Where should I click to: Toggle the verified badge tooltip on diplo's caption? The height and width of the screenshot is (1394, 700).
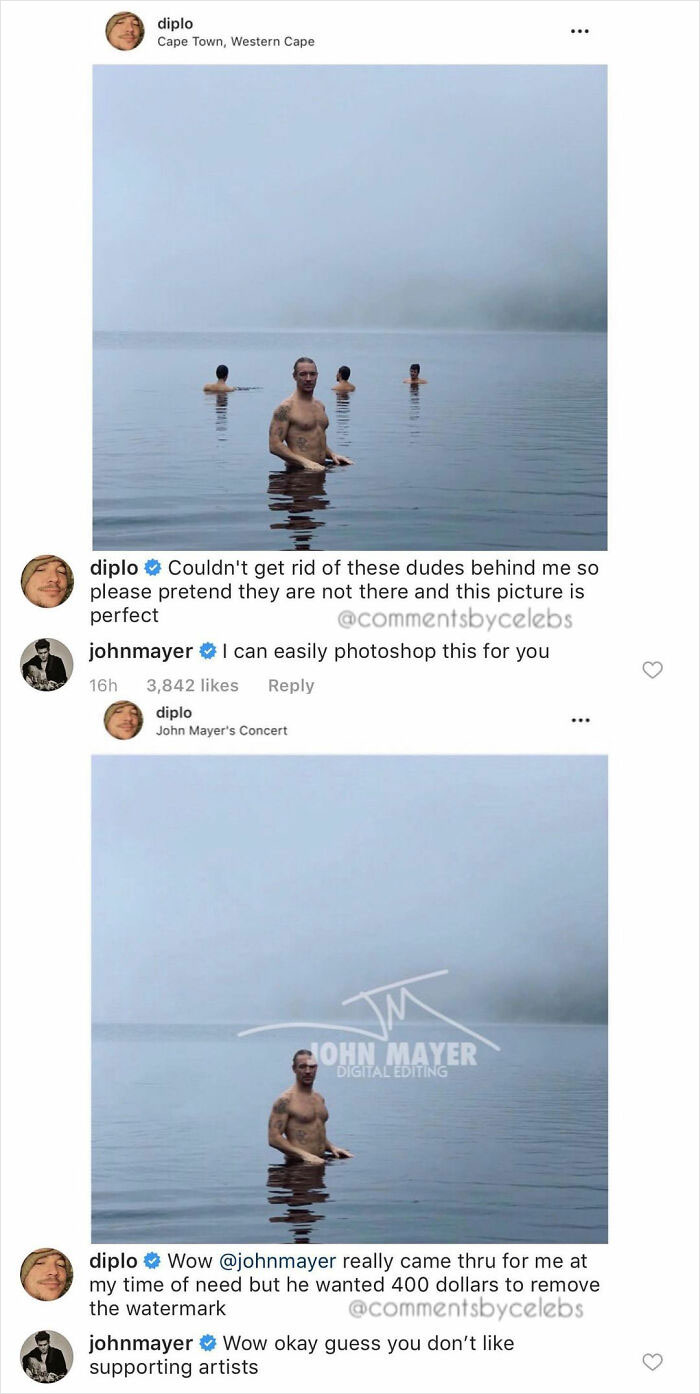tap(152, 567)
